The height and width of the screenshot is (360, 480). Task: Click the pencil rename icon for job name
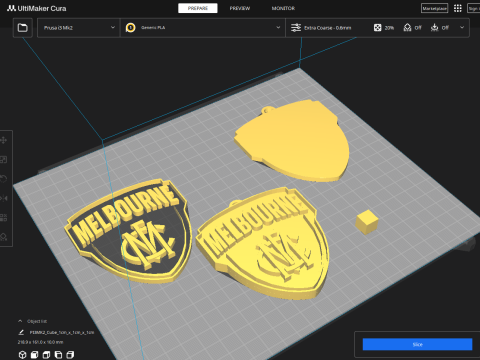pos(21,332)
